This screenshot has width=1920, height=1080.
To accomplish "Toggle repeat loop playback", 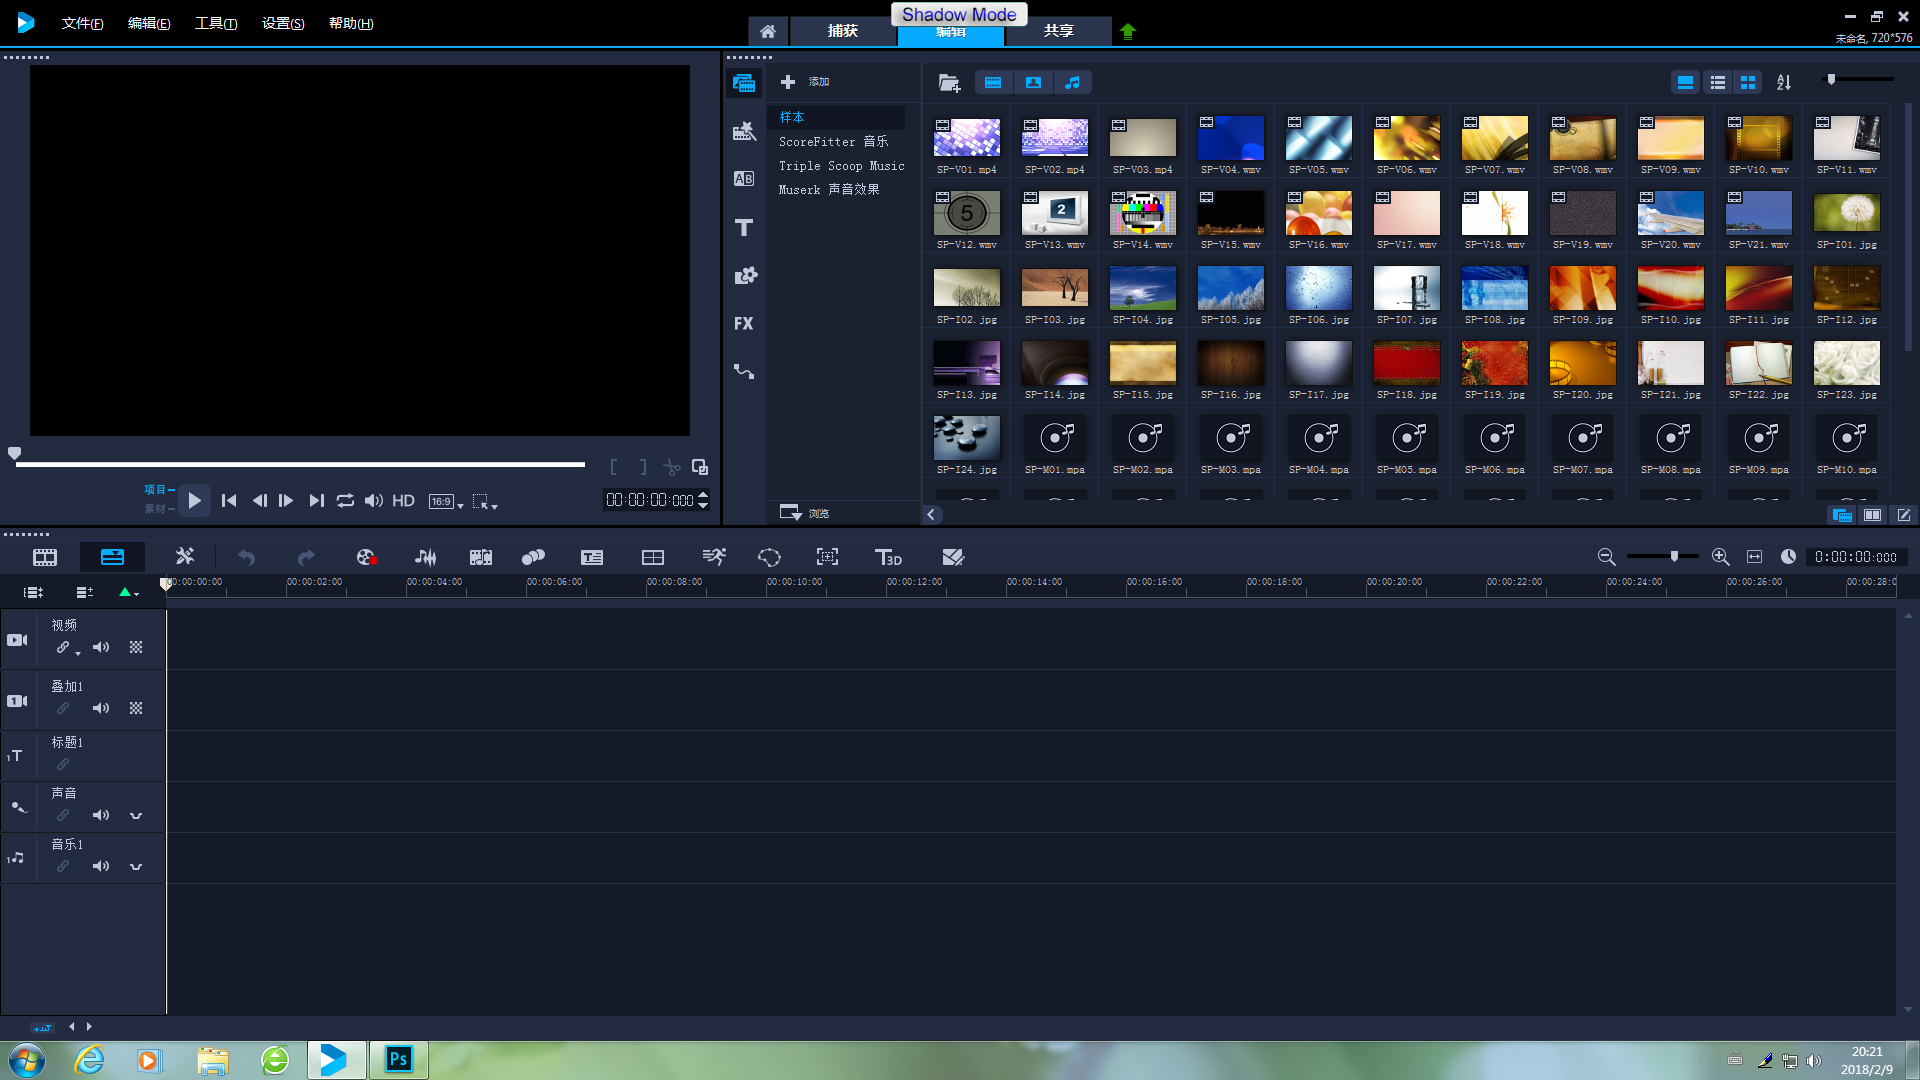I will click(345, 500).
